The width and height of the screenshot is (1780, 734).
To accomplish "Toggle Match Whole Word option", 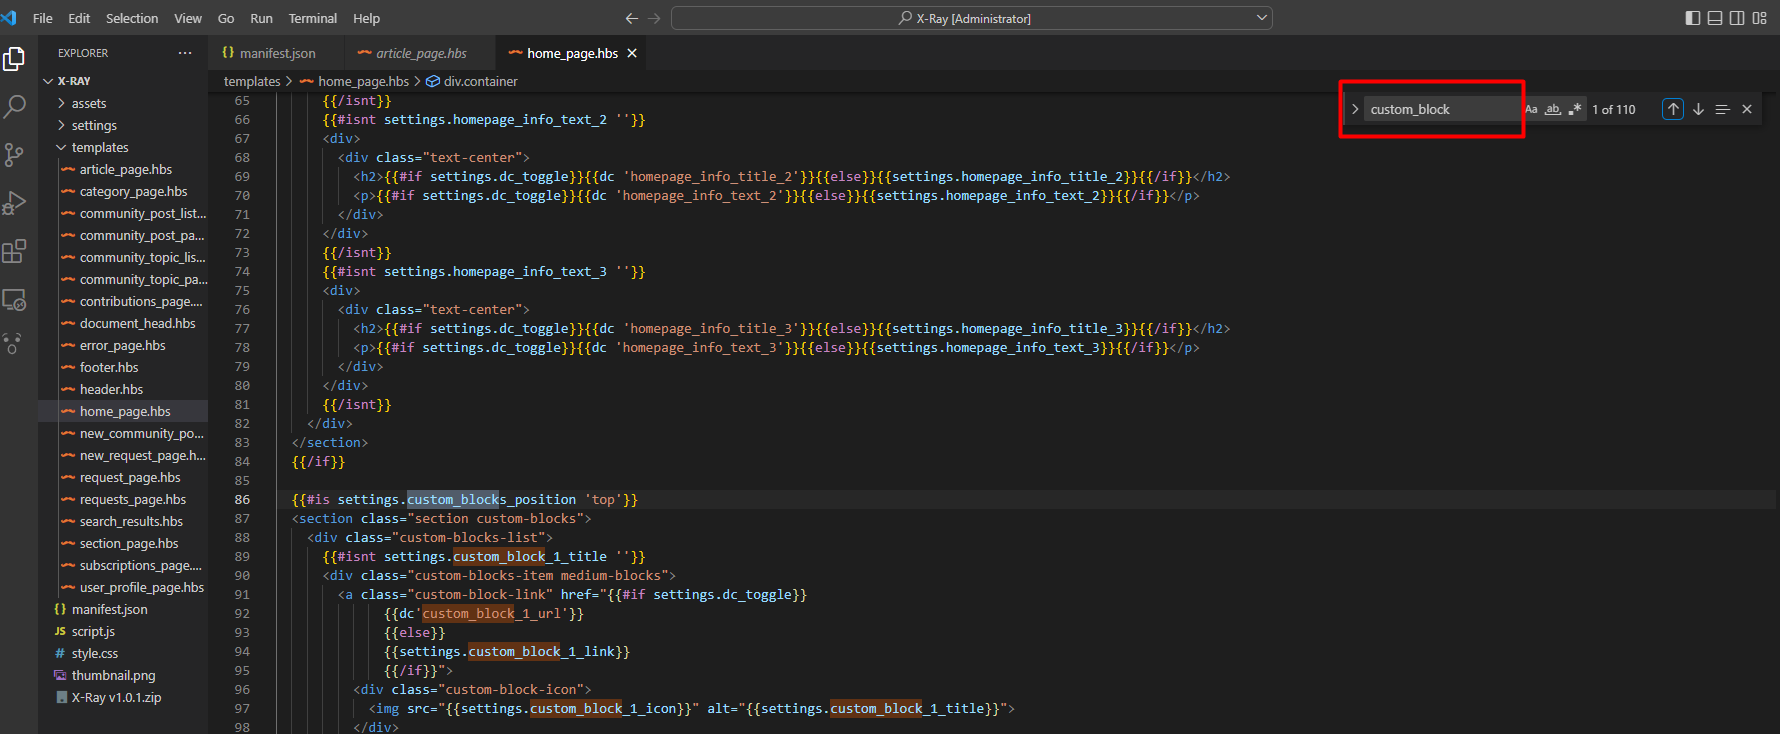I will (1553, 109).
